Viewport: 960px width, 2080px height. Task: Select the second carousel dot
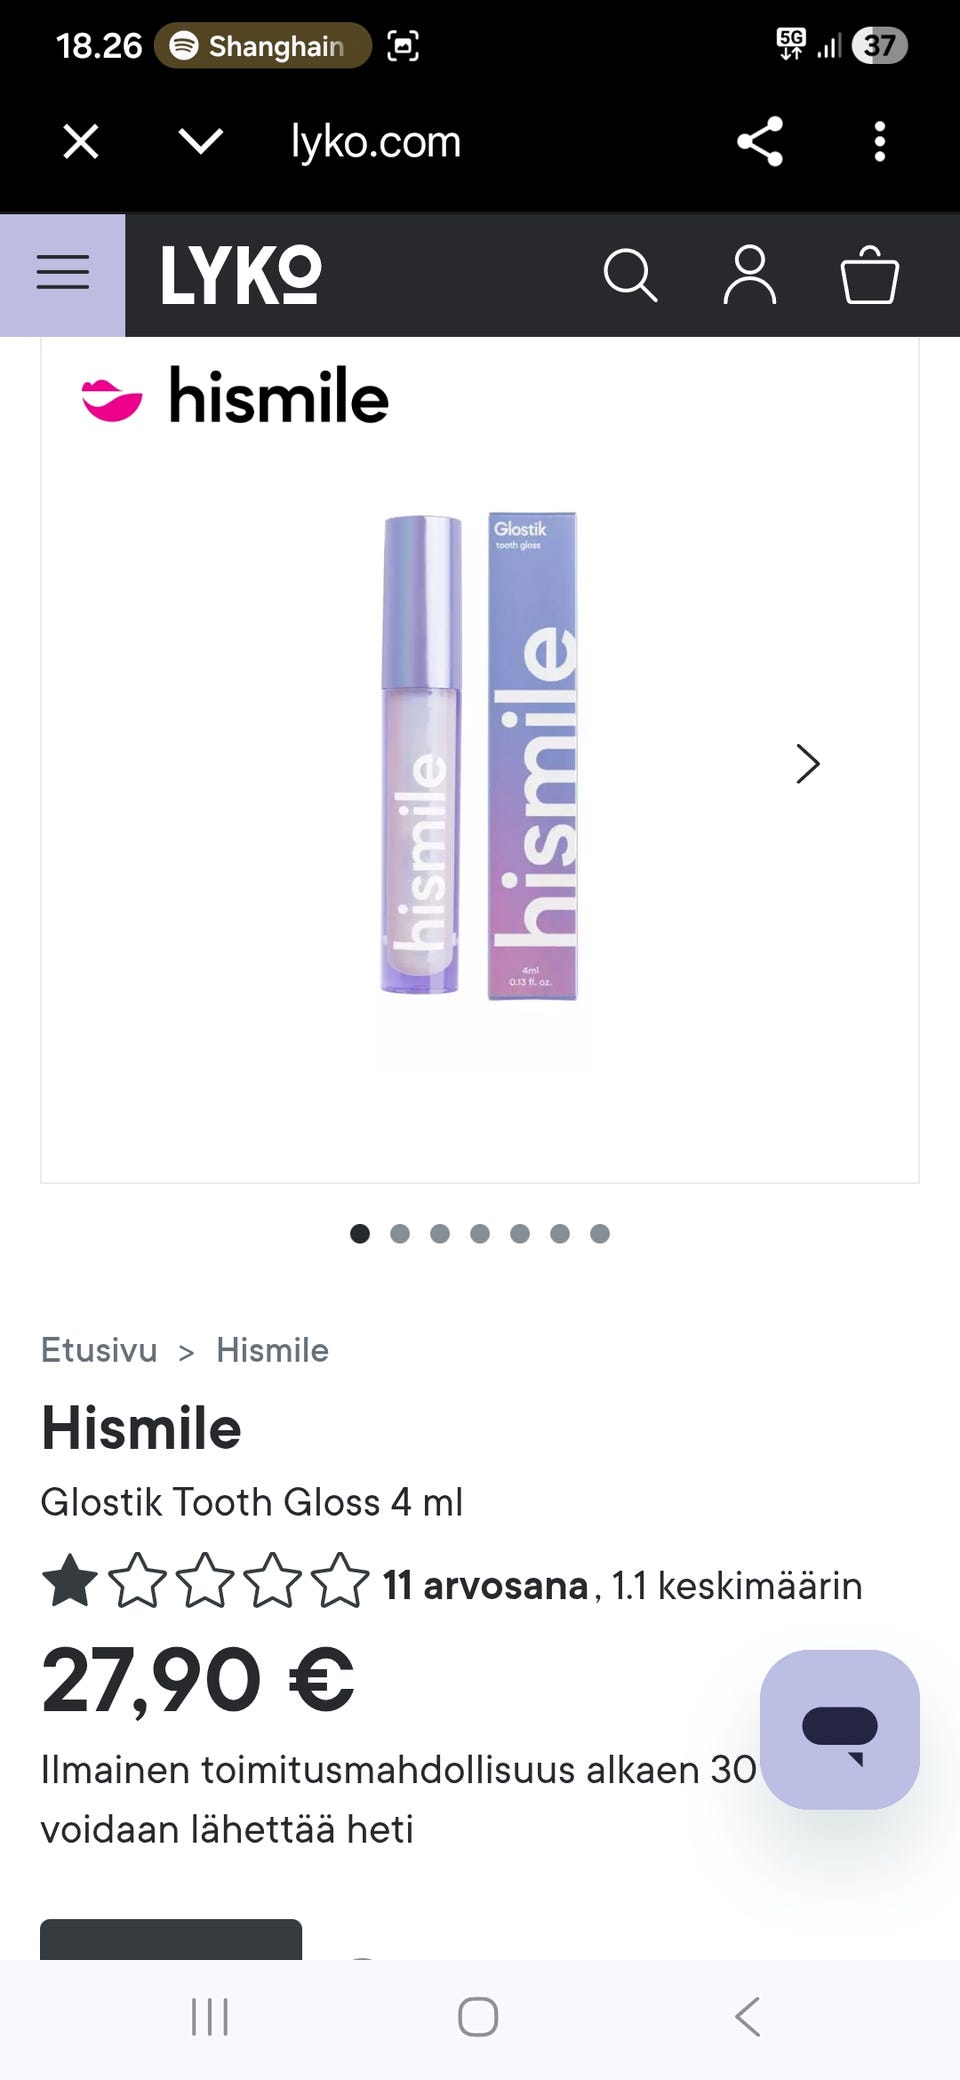[400, 1233]
